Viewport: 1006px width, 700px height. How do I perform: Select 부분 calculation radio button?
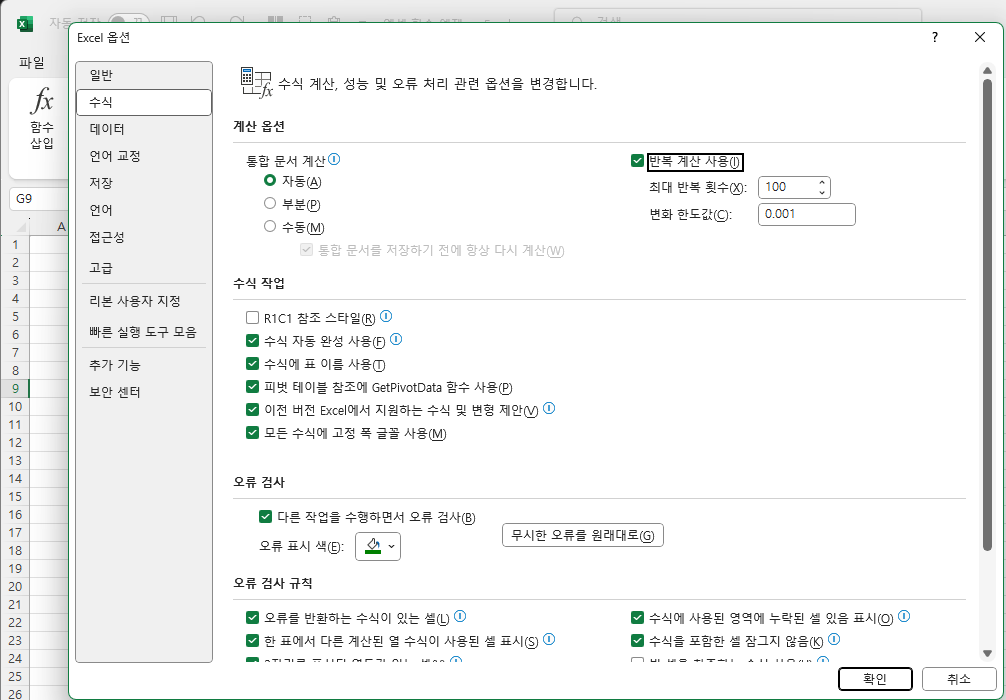[270, 204]
